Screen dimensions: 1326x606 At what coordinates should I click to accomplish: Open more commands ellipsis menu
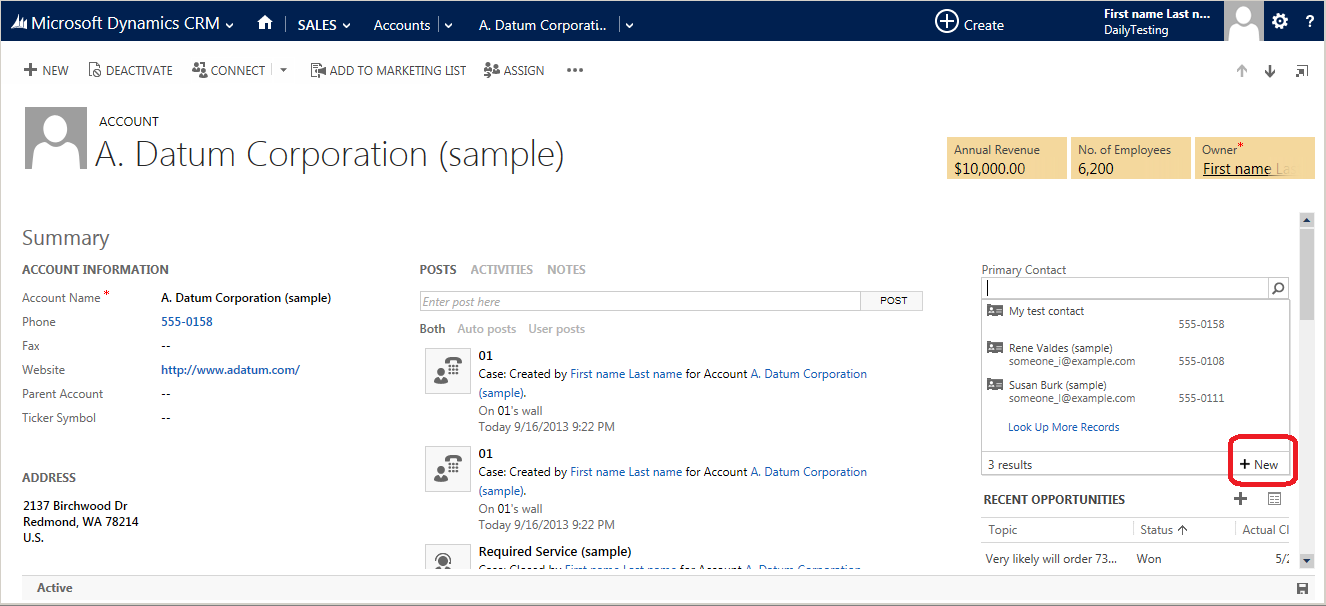[x=574, y=70]
